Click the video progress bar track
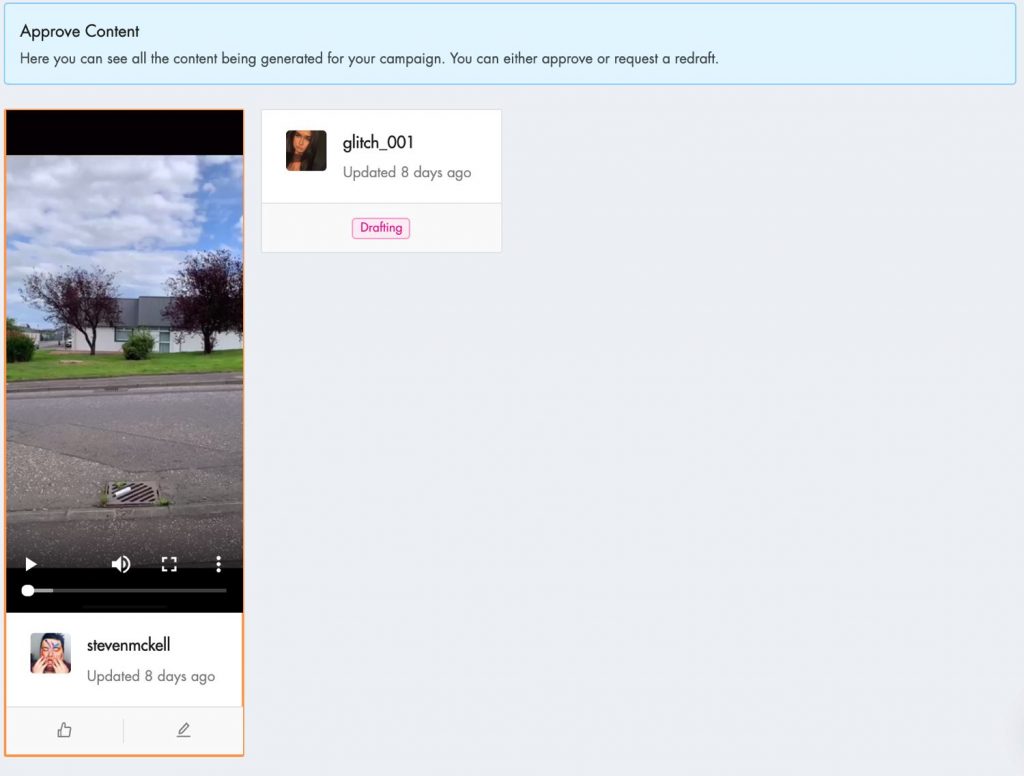Image resolution: width=1024 pixels, height=776 pixels. coord(124,590)
